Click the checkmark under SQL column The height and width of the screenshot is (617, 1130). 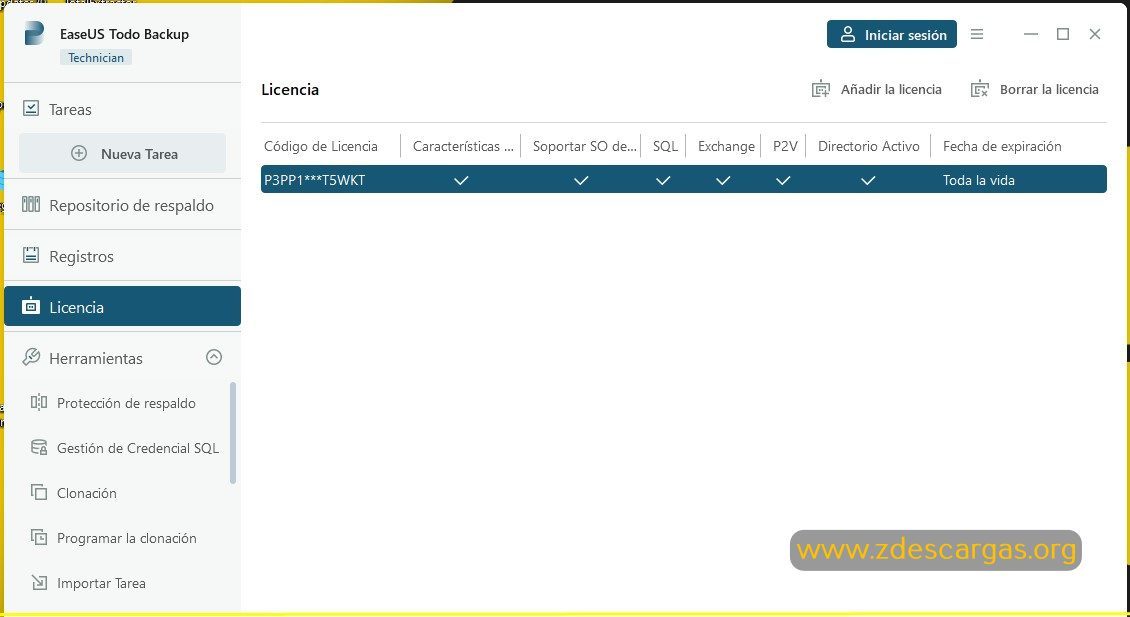(663, 180)
